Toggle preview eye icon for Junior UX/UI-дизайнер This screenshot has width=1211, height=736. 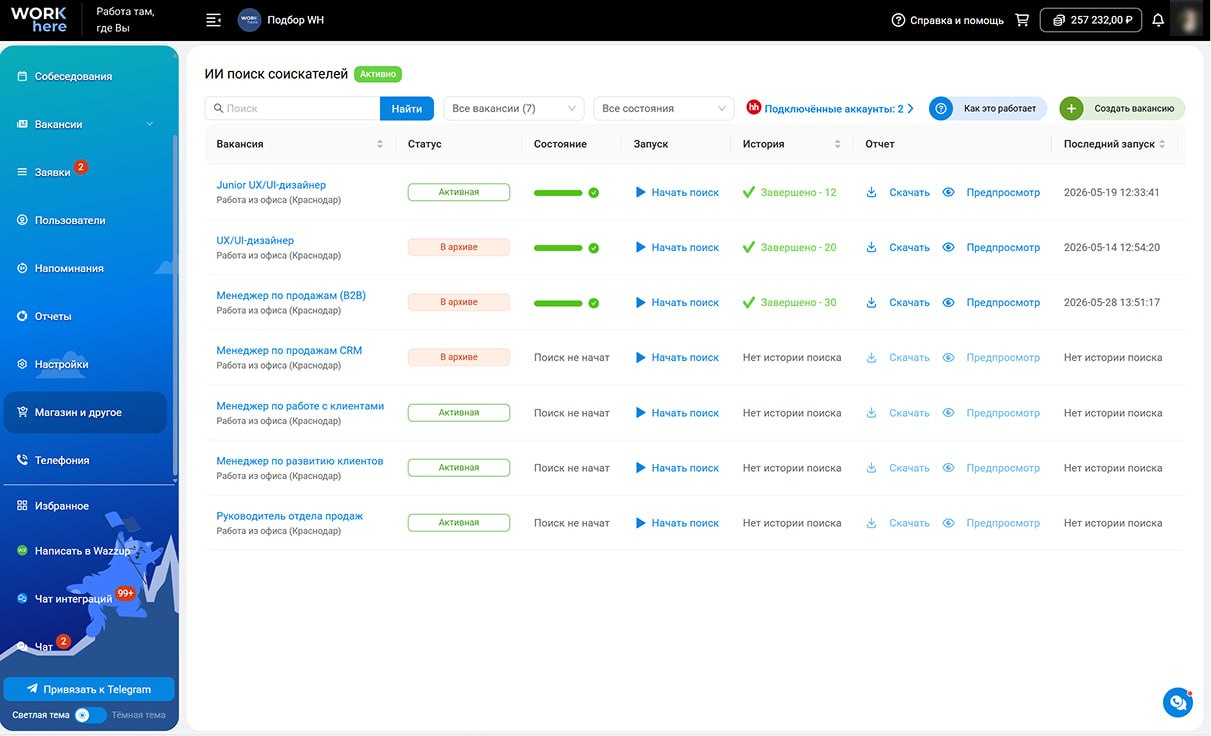948,192
